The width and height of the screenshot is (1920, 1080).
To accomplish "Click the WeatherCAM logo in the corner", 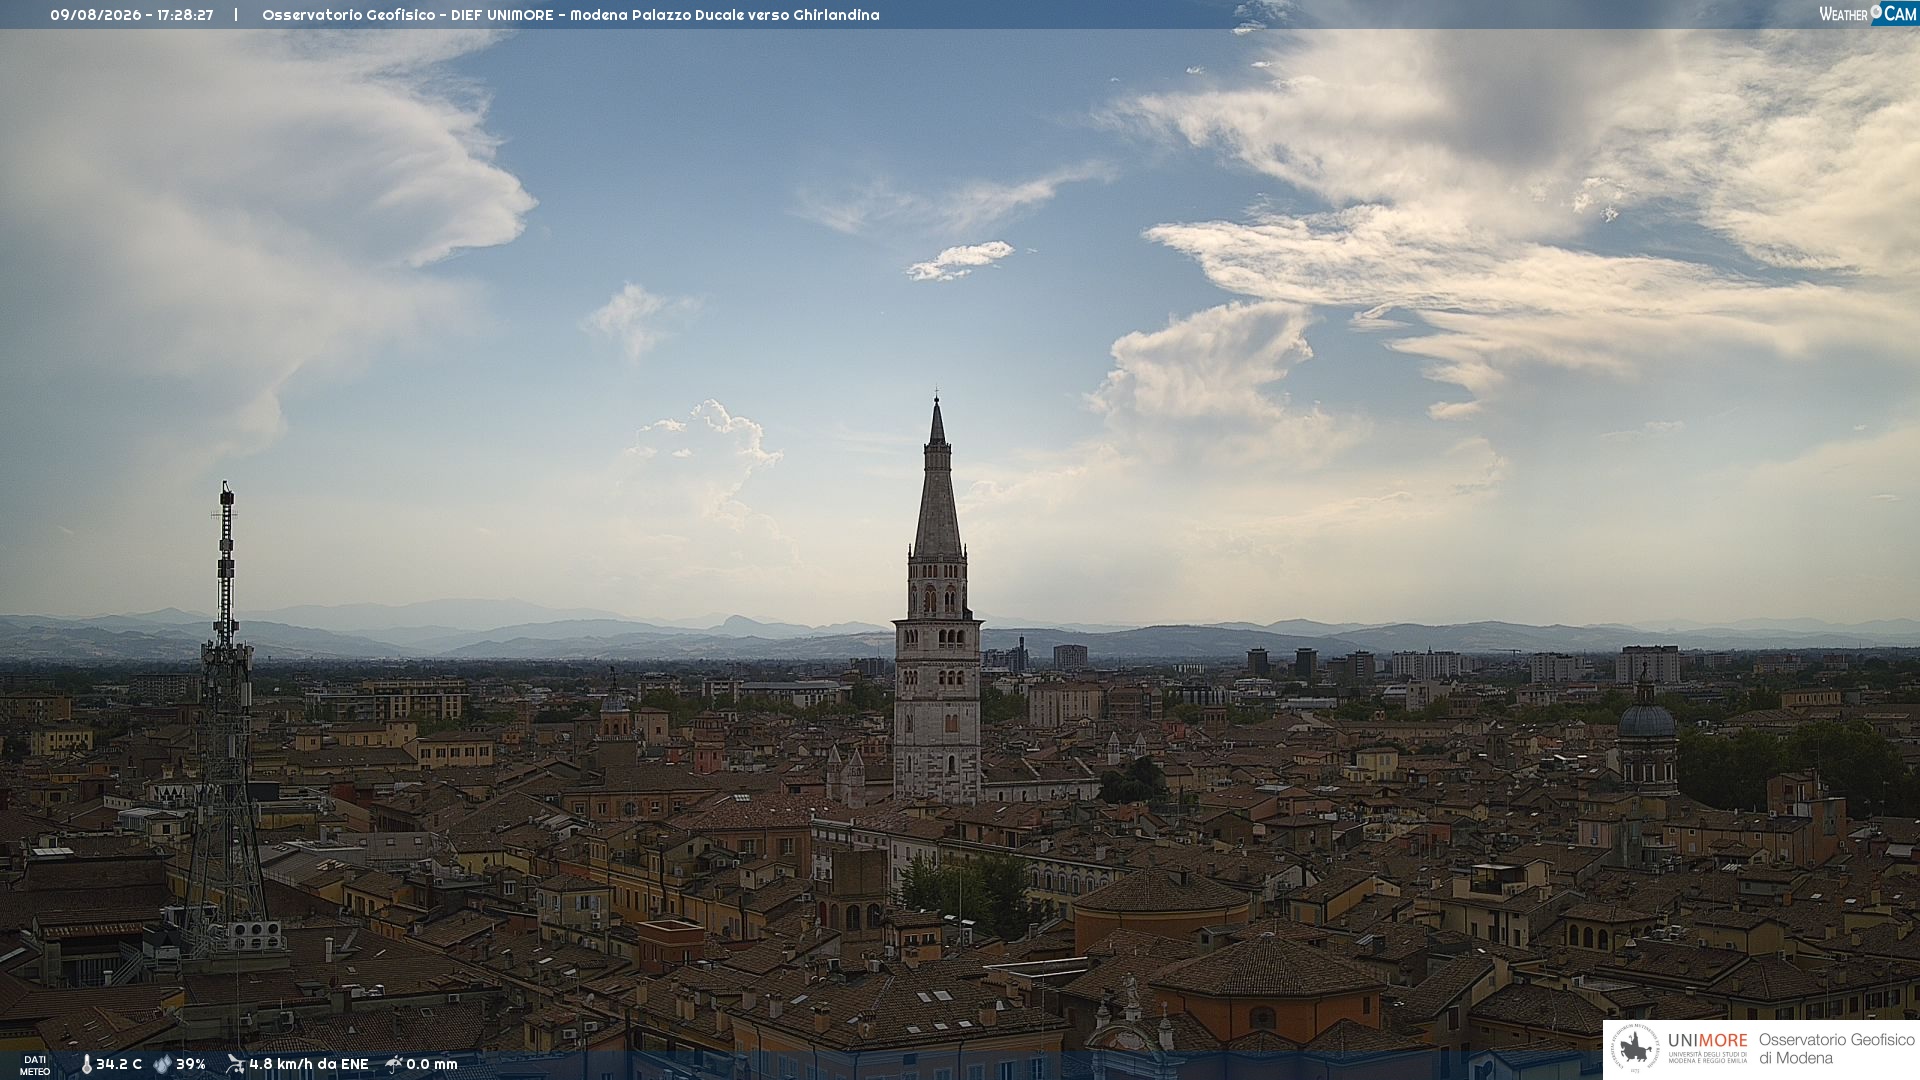I will 1868,13.
